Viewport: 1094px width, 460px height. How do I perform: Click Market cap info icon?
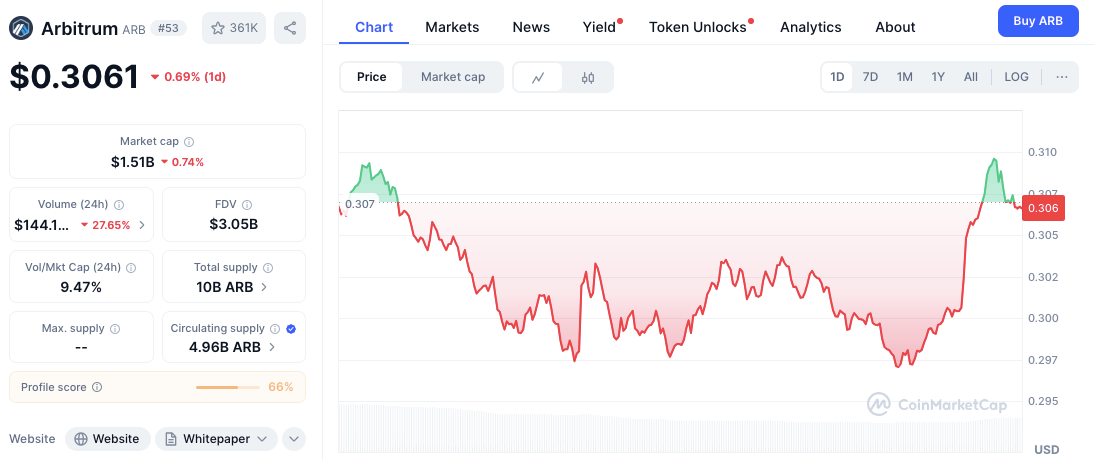point(189,142)
